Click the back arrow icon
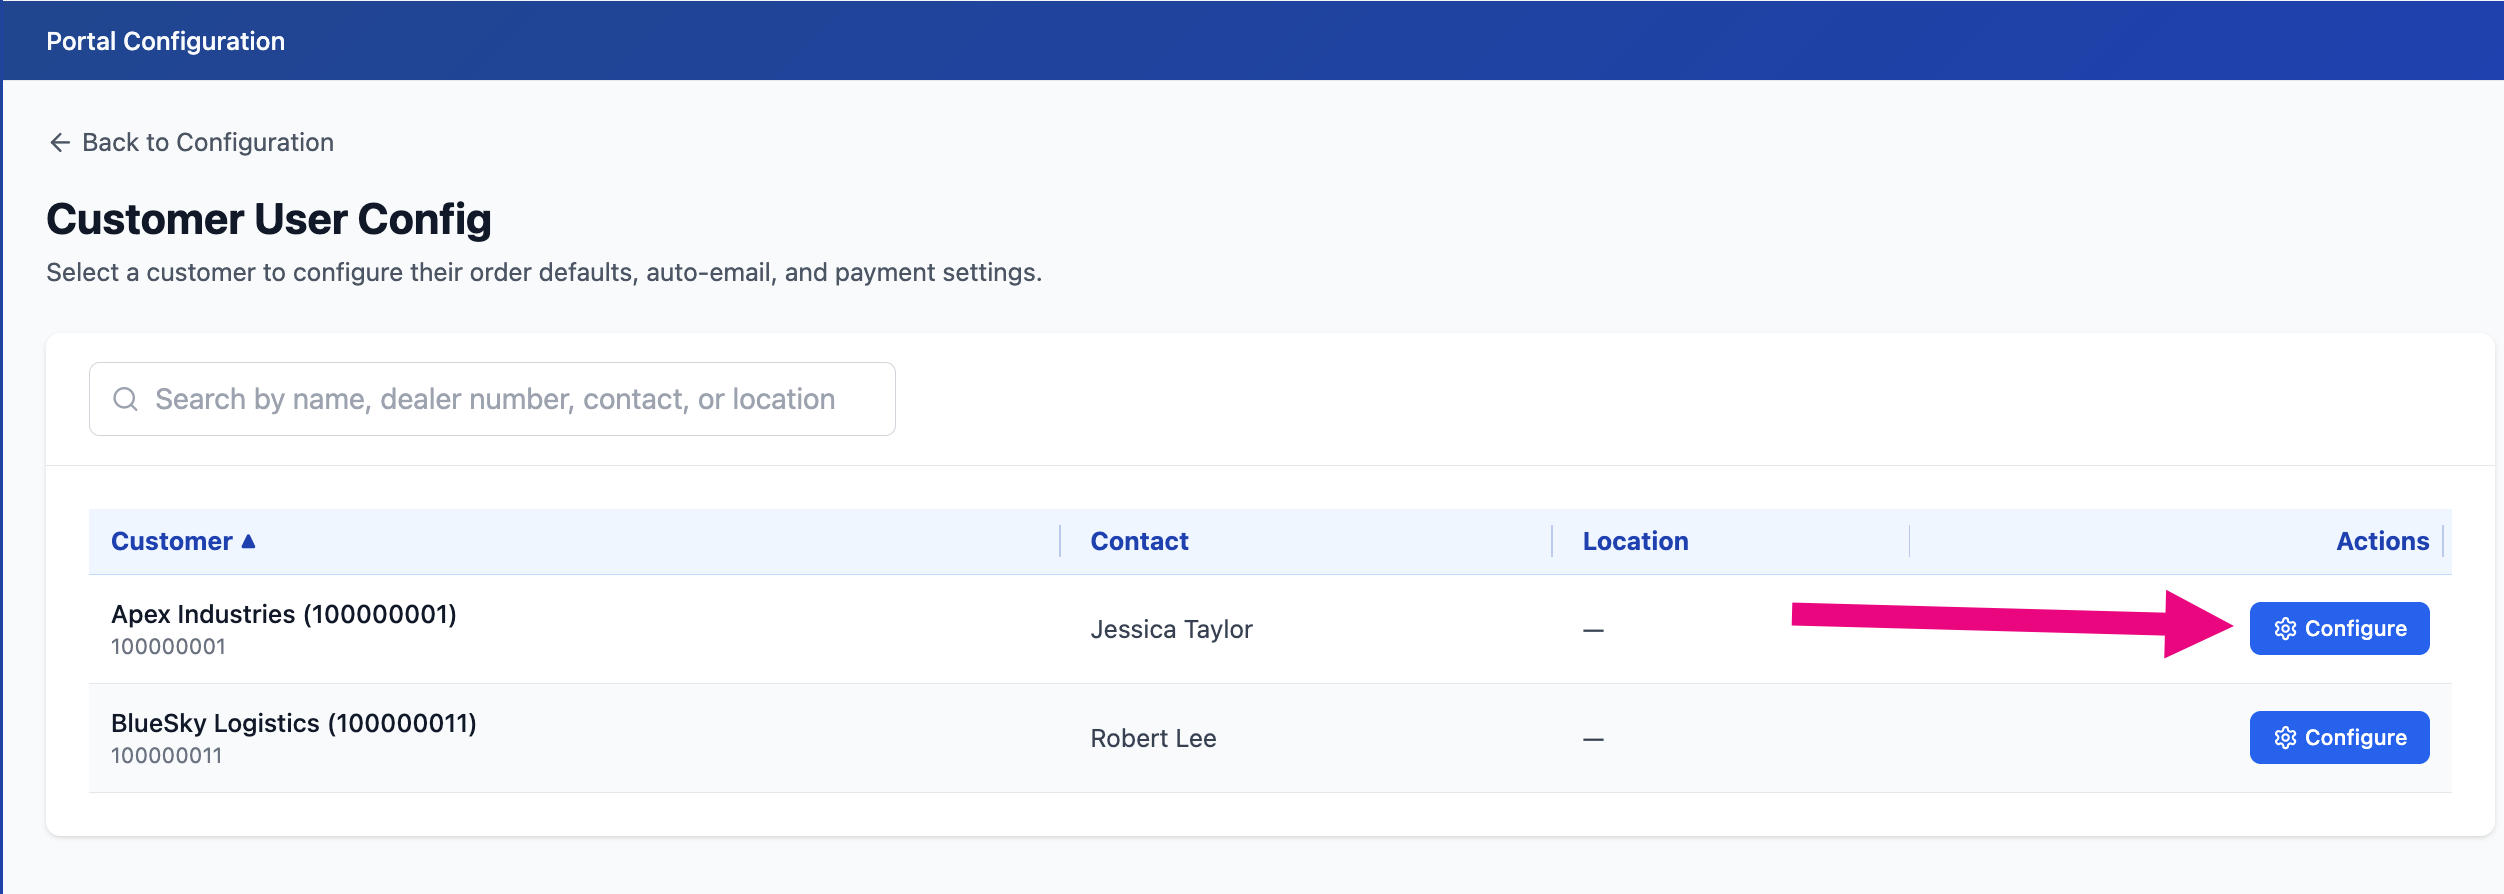This screenshot has height=894, width=2504. [60, 143]
